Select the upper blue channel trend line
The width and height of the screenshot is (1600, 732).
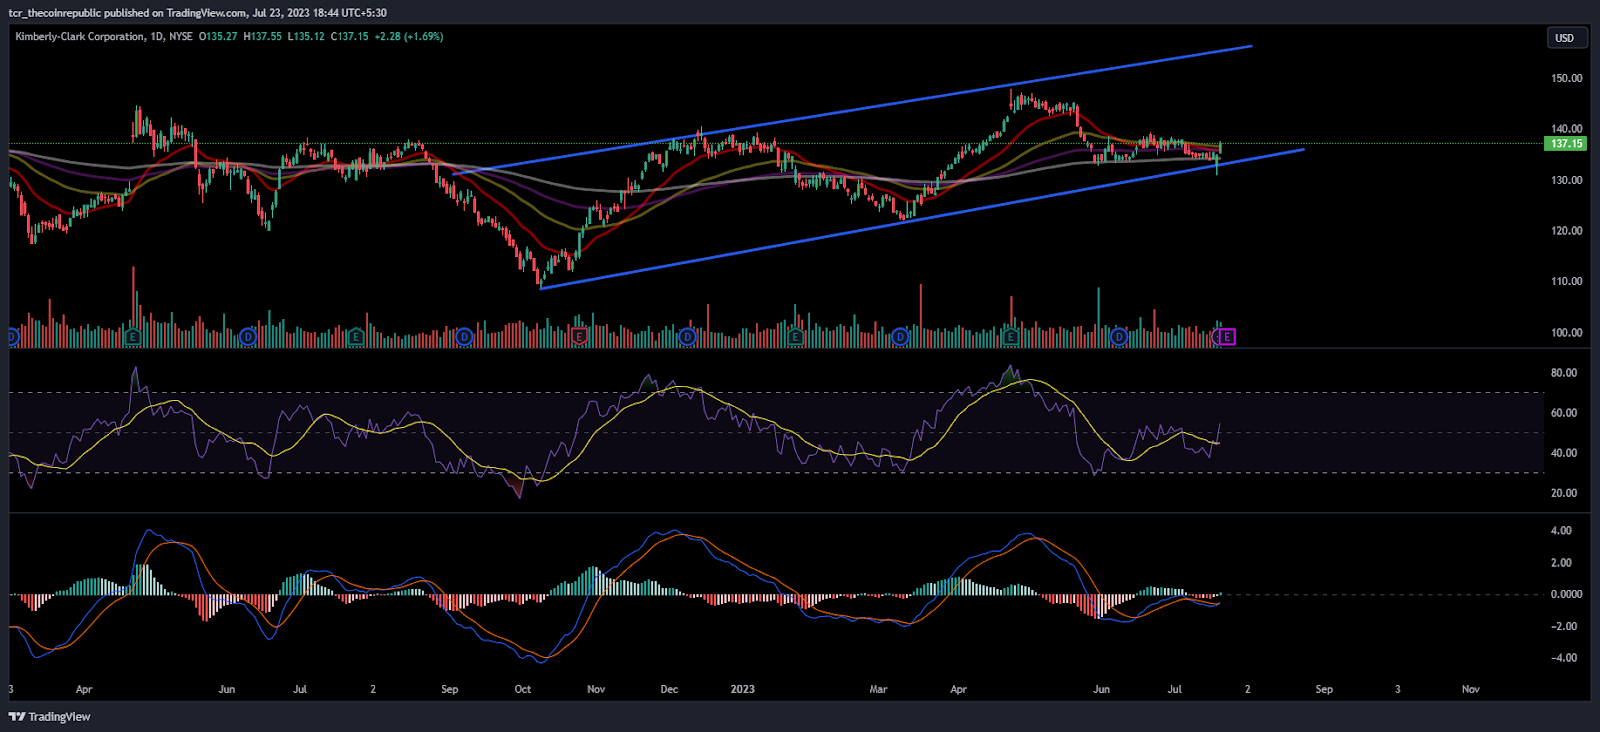[852, 110]
